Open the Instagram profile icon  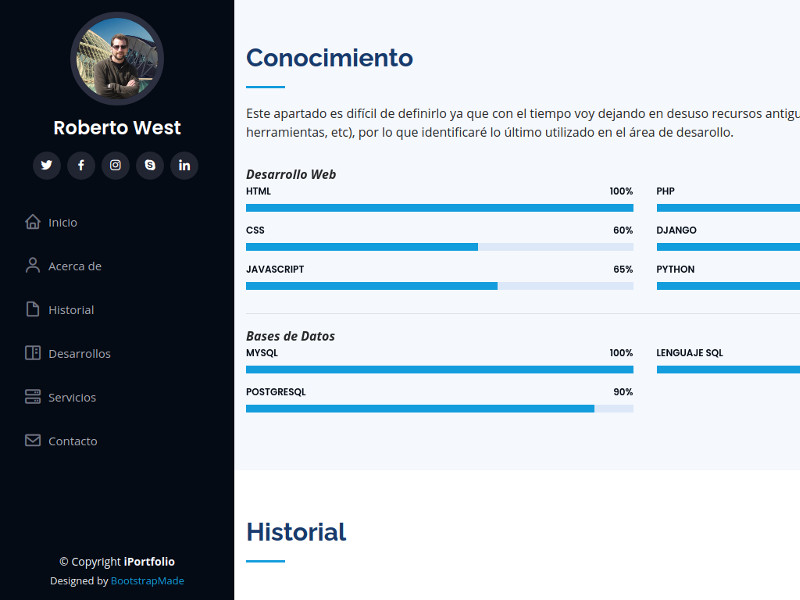point(115,165)
